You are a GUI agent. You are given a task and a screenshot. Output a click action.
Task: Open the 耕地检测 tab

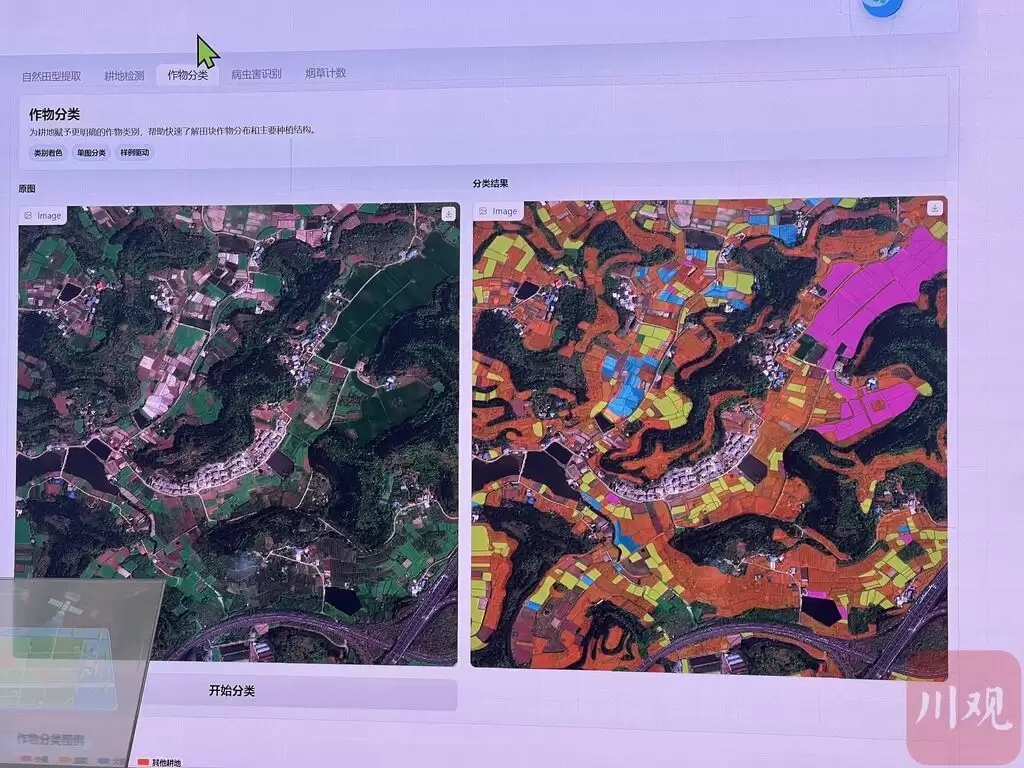(124, 76)
